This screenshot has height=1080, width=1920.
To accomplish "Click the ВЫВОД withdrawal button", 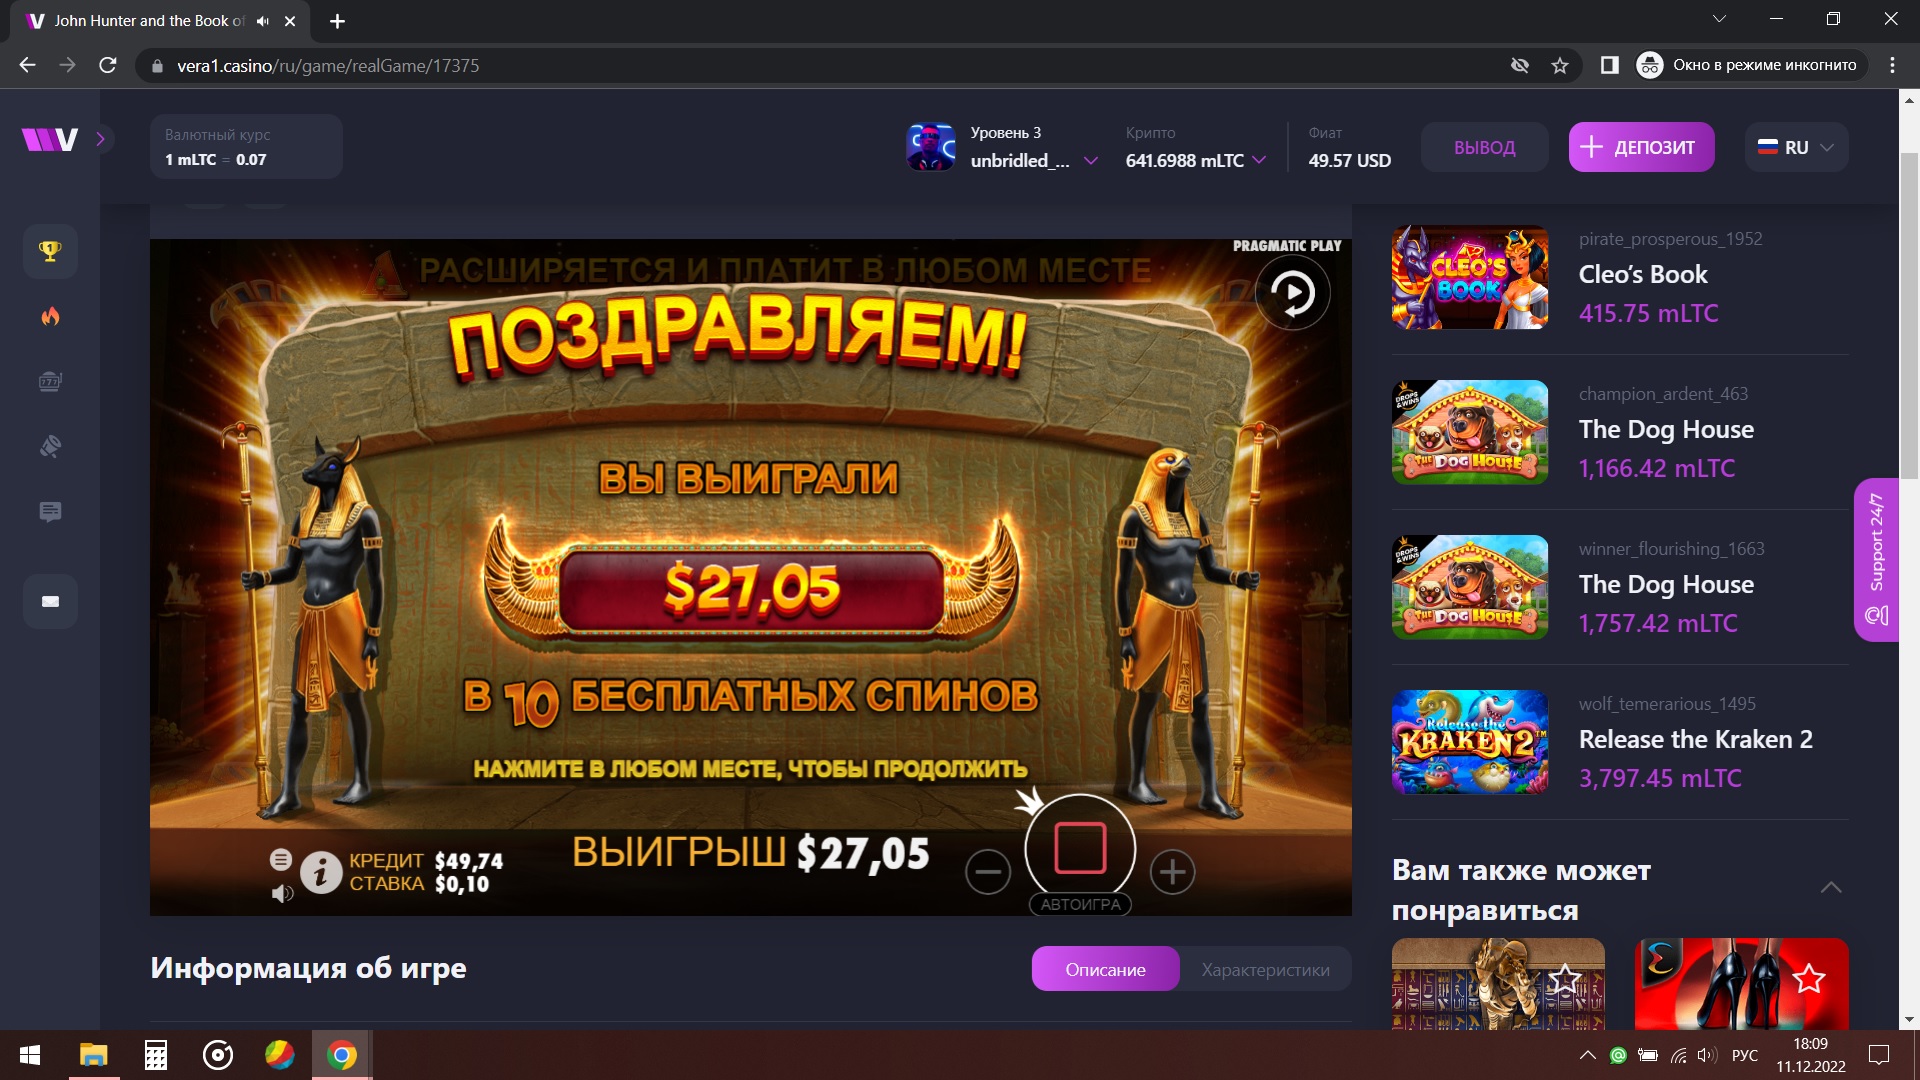I will [1484, 148].
